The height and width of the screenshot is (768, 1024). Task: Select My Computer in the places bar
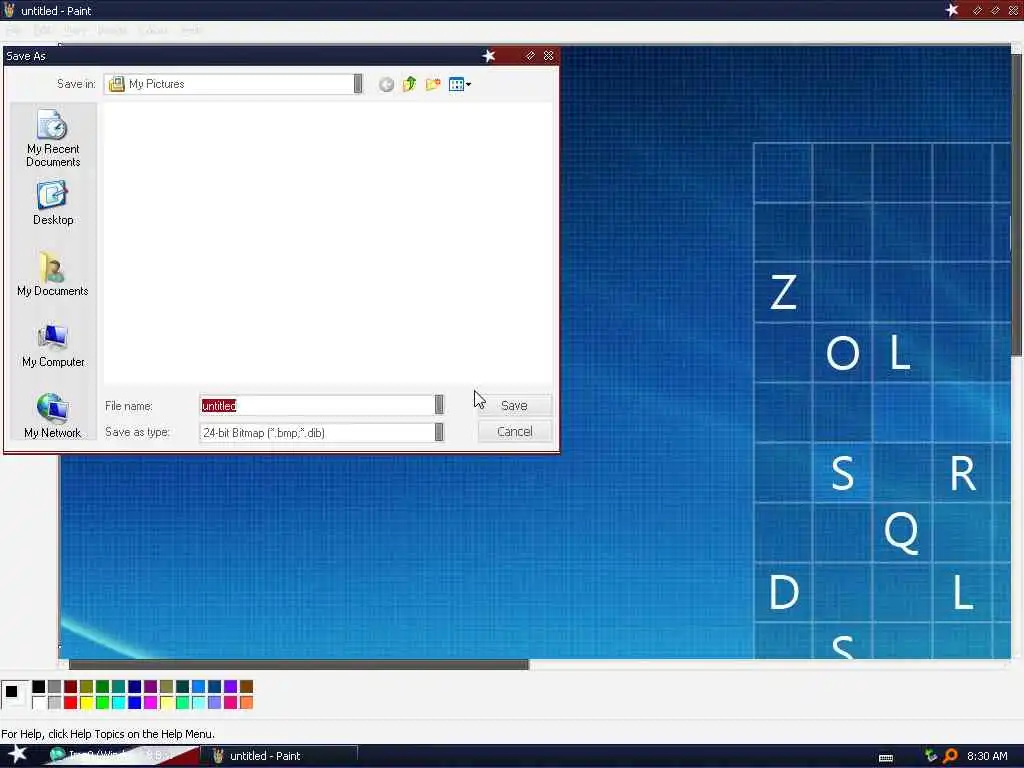(x=53, y=345)
